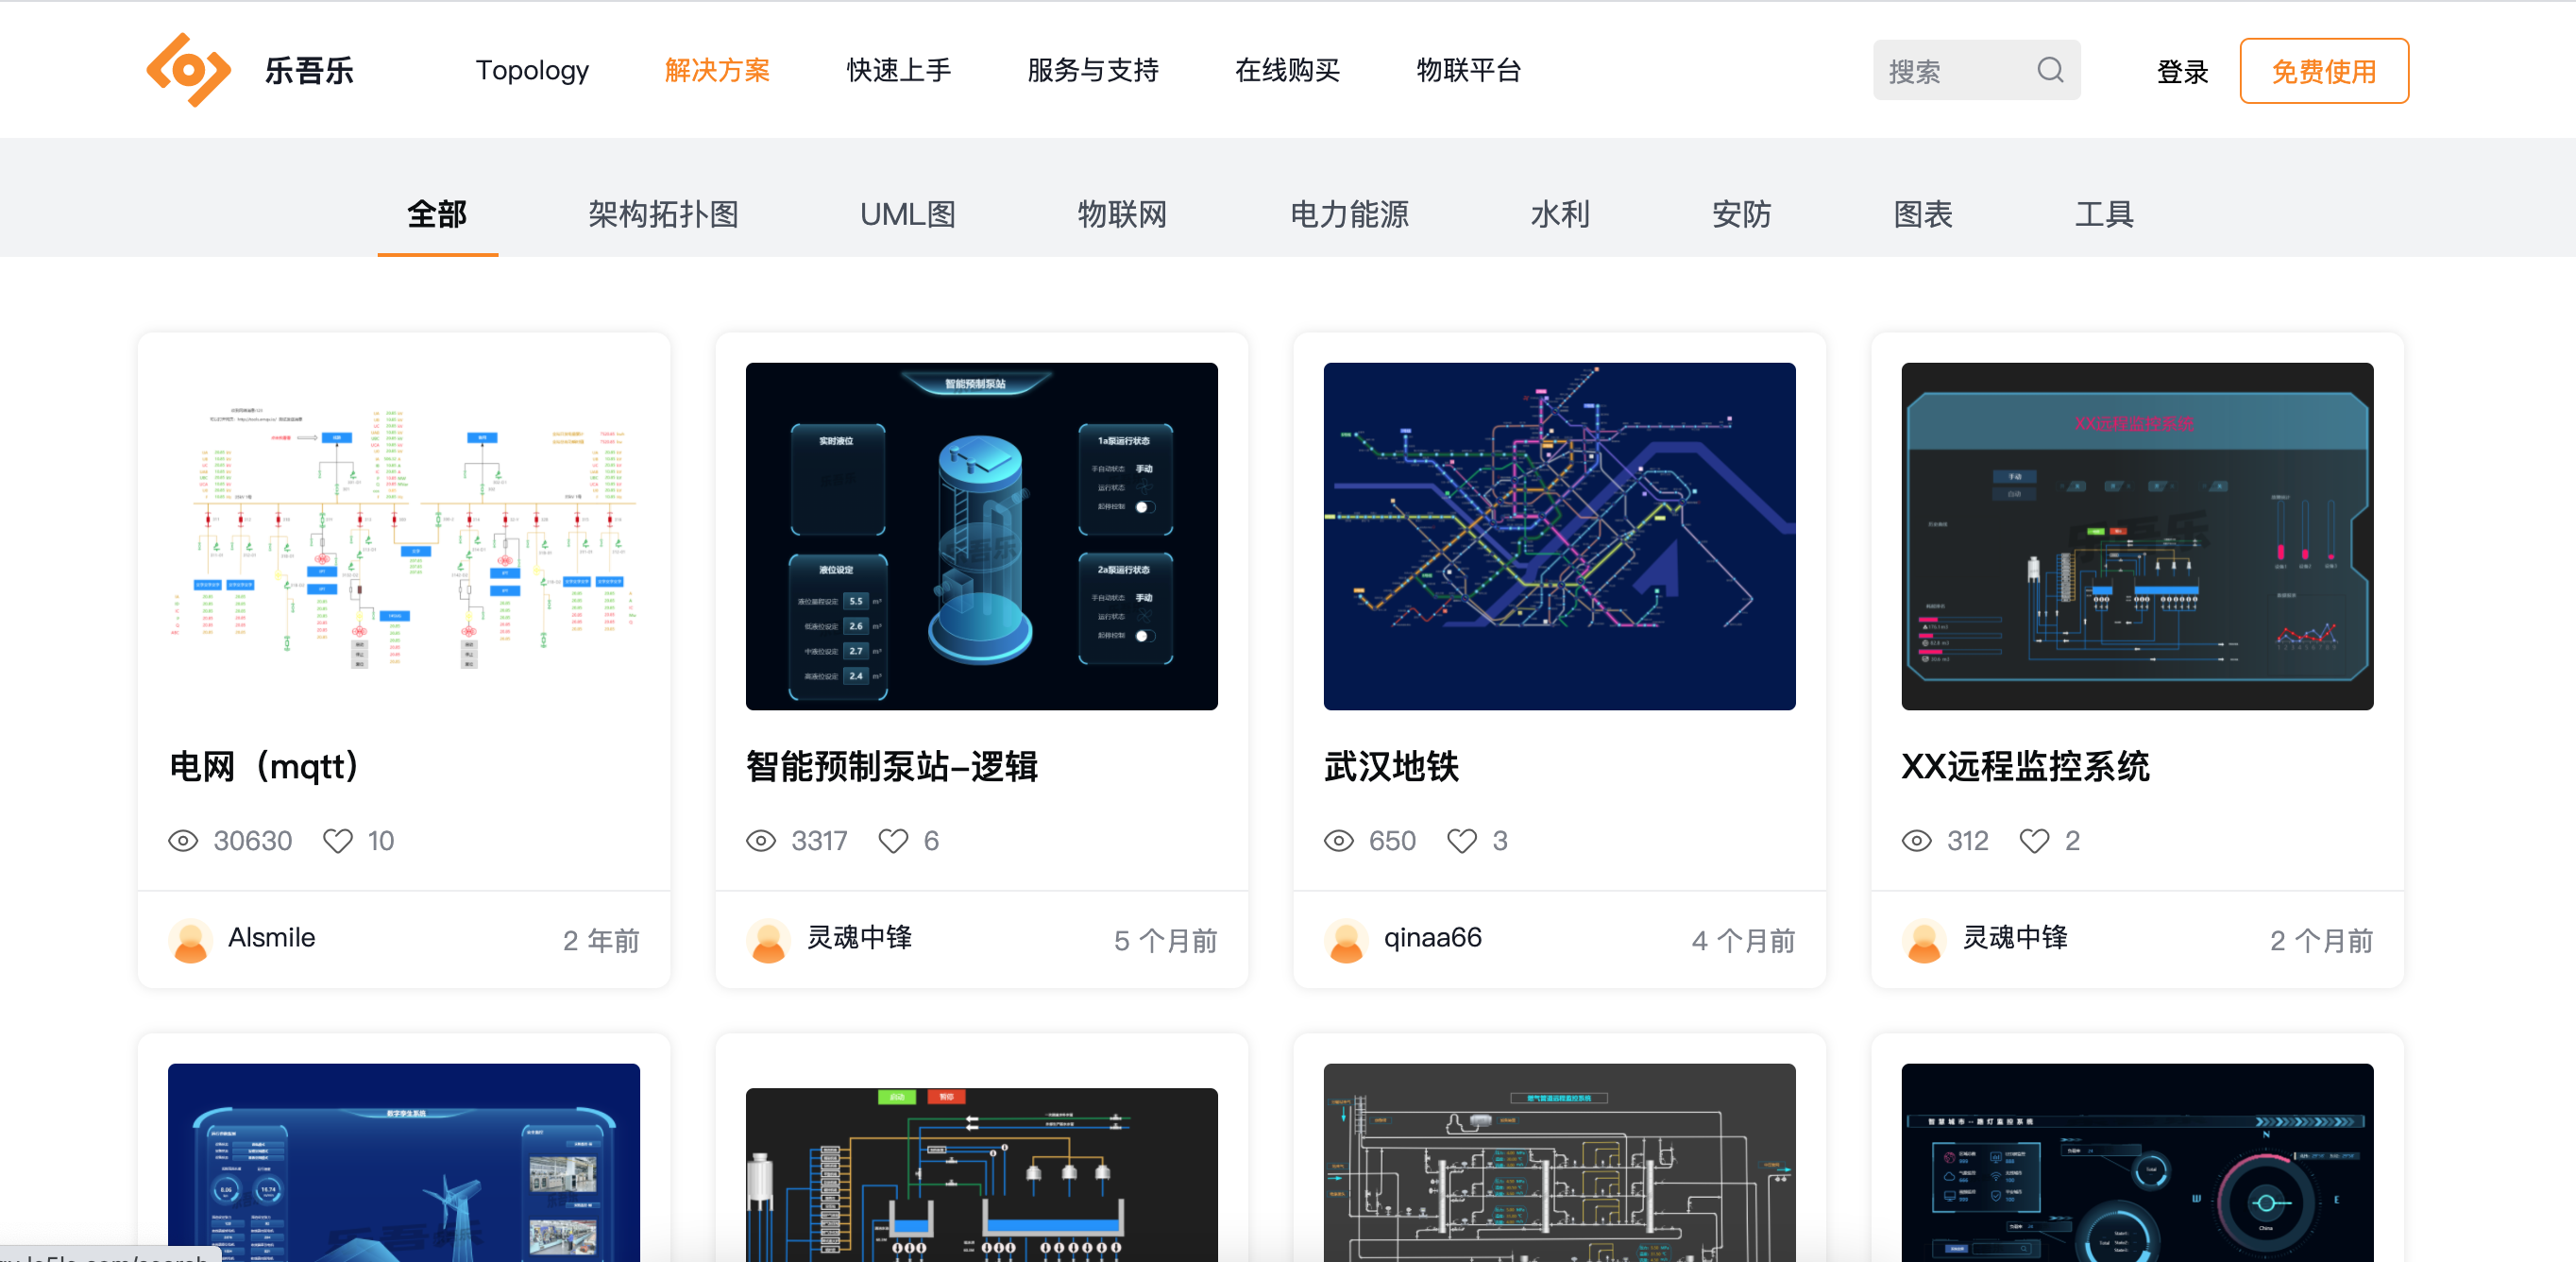This screenshot has height=1262, width=2576.
Task: Select the 电力能源 category tab
Action: tap(1349, 214)
